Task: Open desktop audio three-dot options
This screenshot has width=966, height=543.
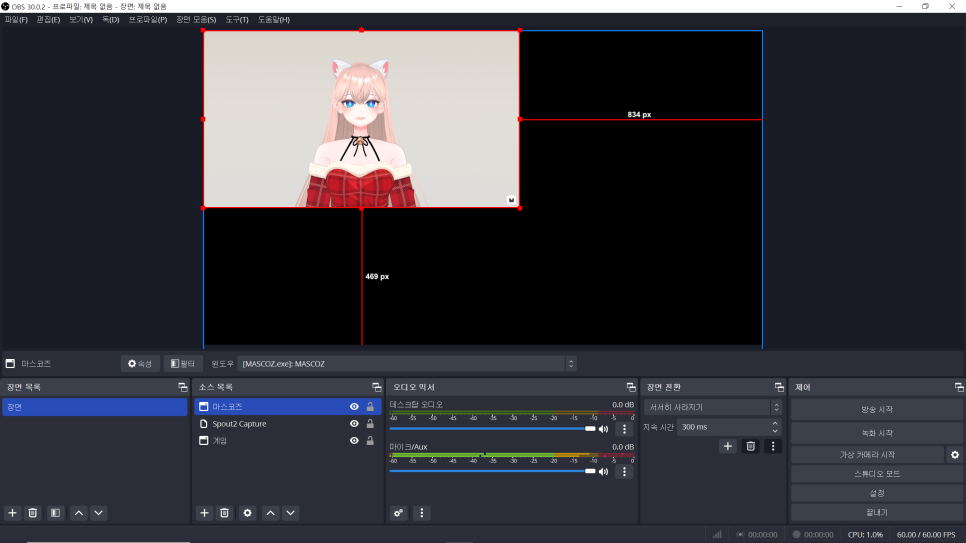Action: (x=624, y=429)
